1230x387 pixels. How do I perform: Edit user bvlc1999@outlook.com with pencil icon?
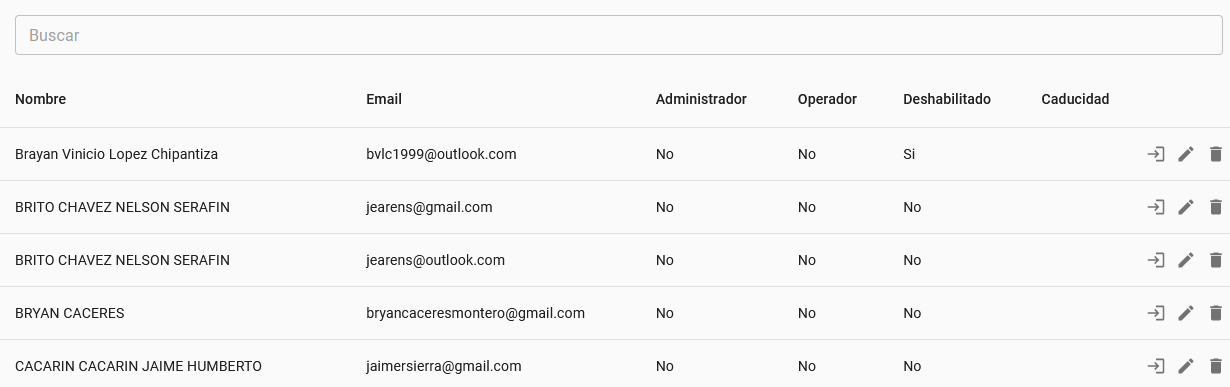[1186, 154]
